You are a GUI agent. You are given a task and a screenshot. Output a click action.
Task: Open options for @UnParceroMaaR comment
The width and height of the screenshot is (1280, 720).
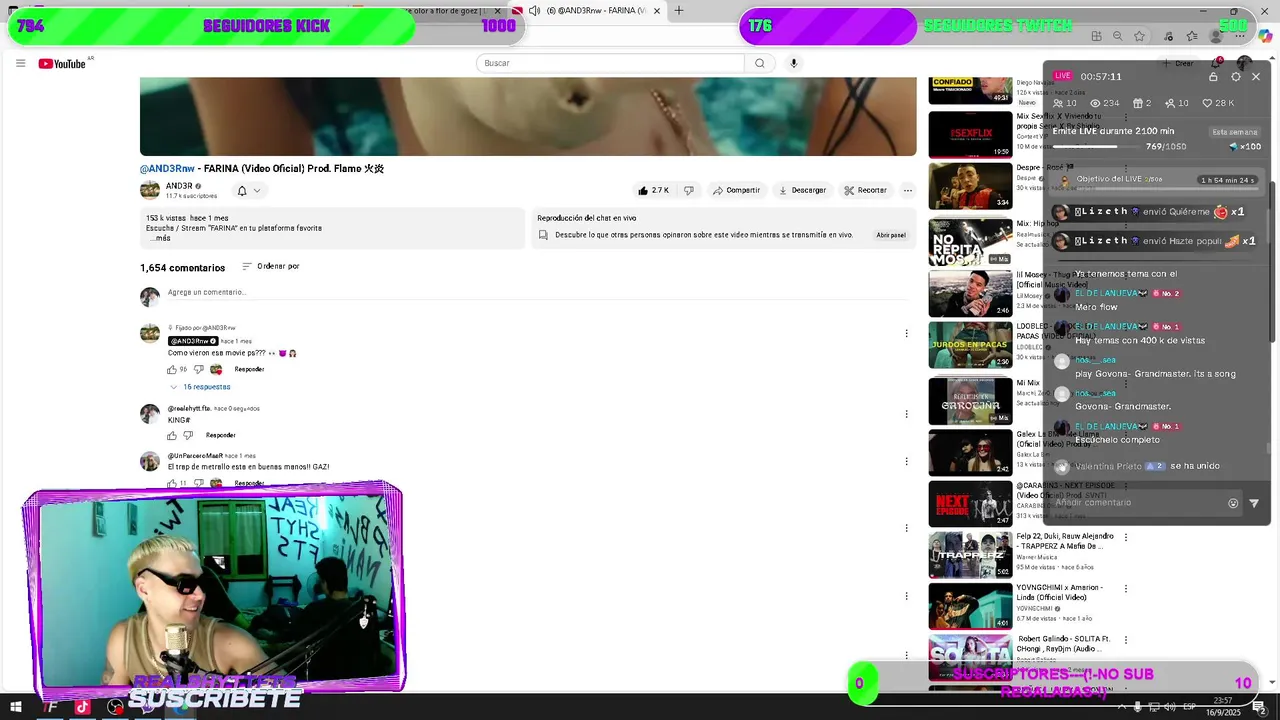907,462
